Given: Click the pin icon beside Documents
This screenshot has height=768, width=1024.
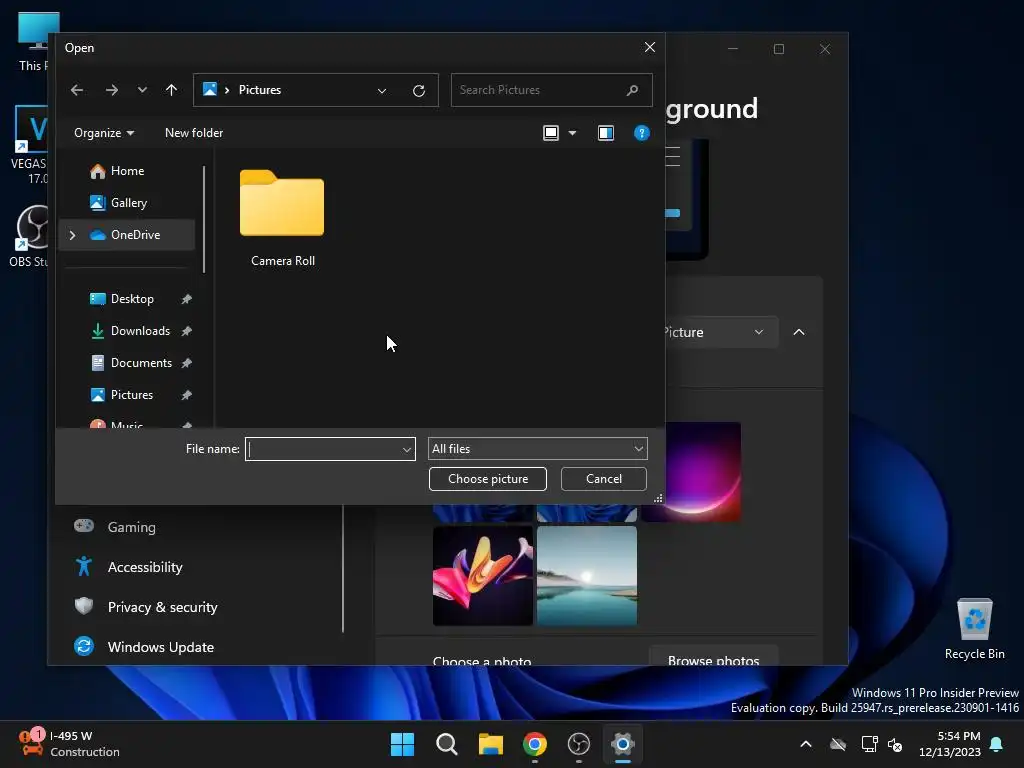Looking at the screenshot, I should click(186, 363).
